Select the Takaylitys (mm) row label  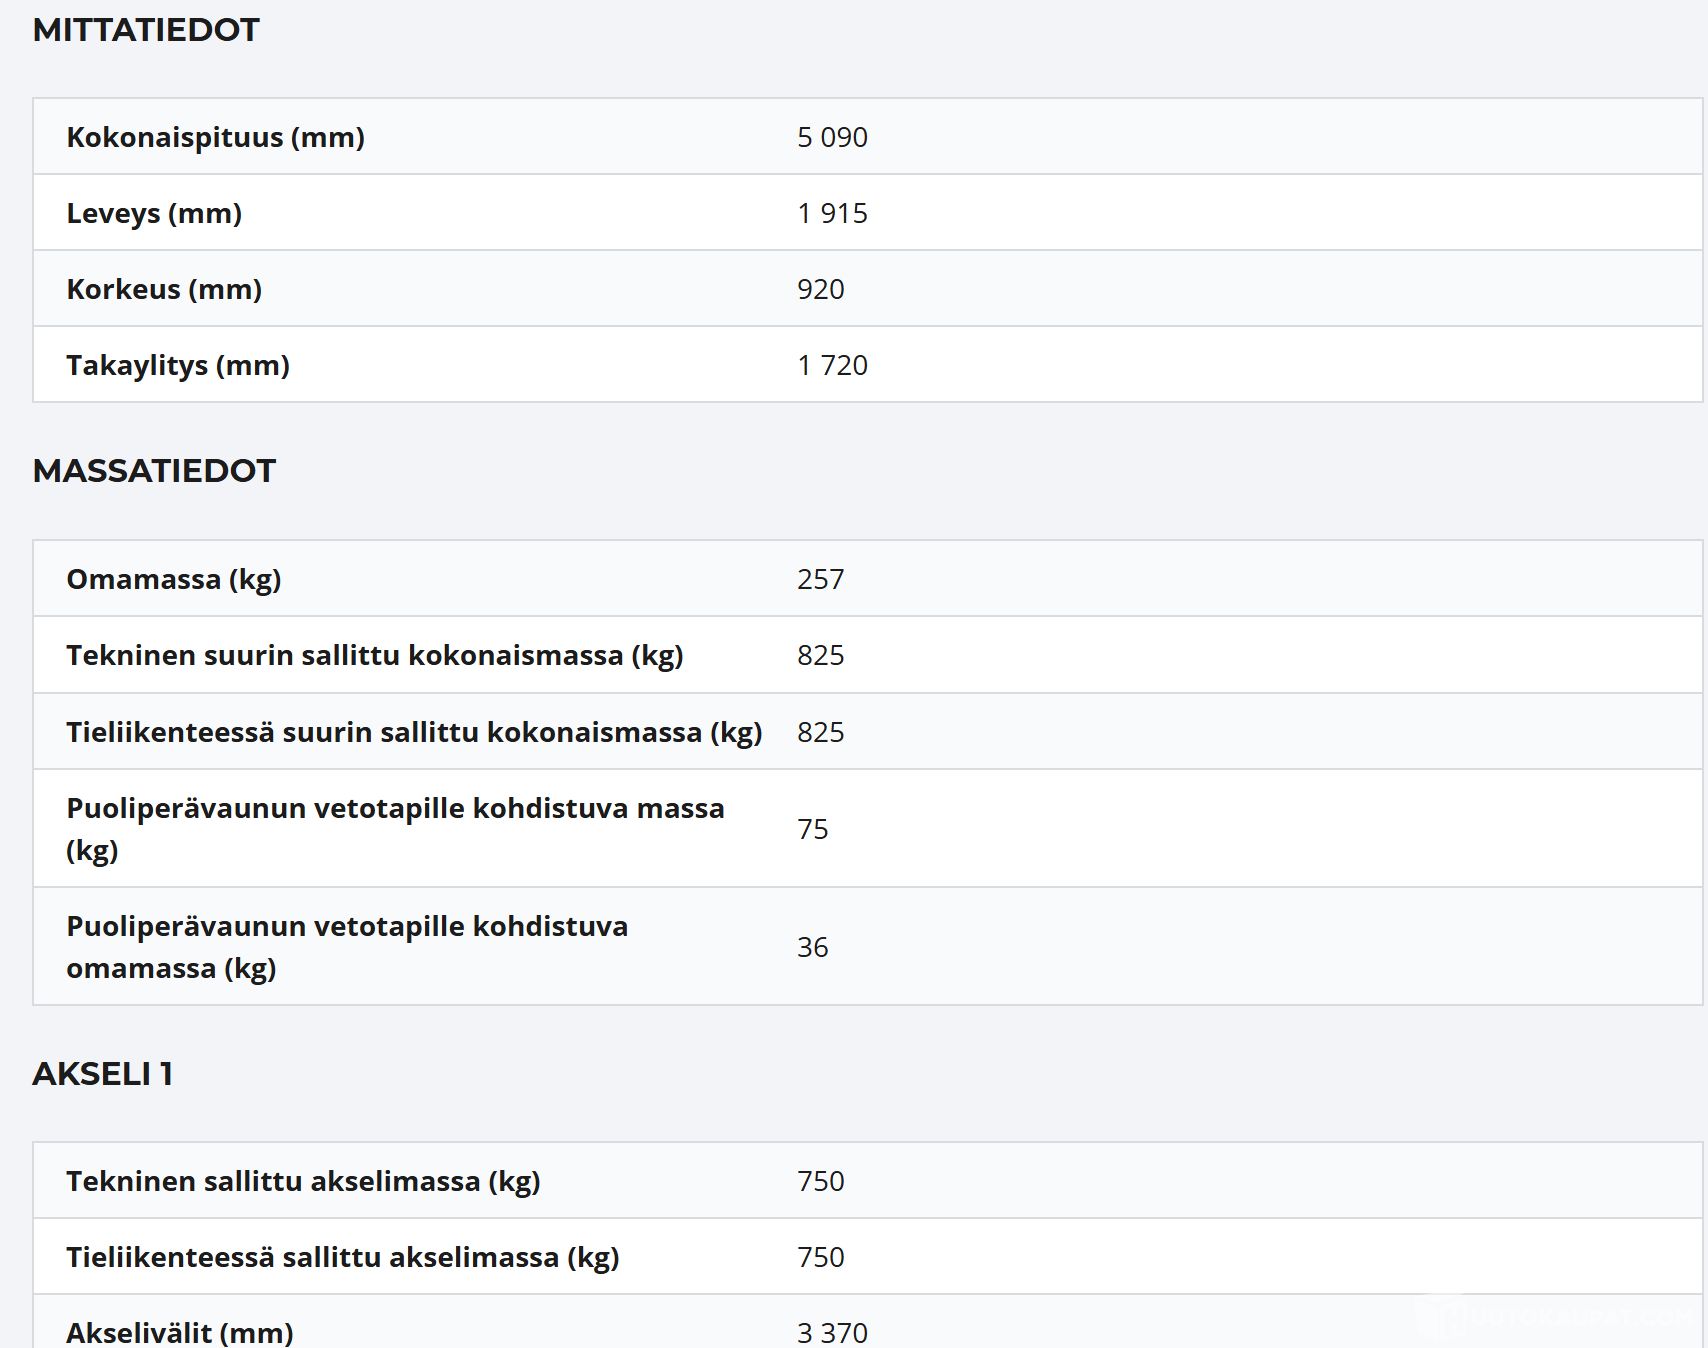pyautogui.click(x=178, y=365)
